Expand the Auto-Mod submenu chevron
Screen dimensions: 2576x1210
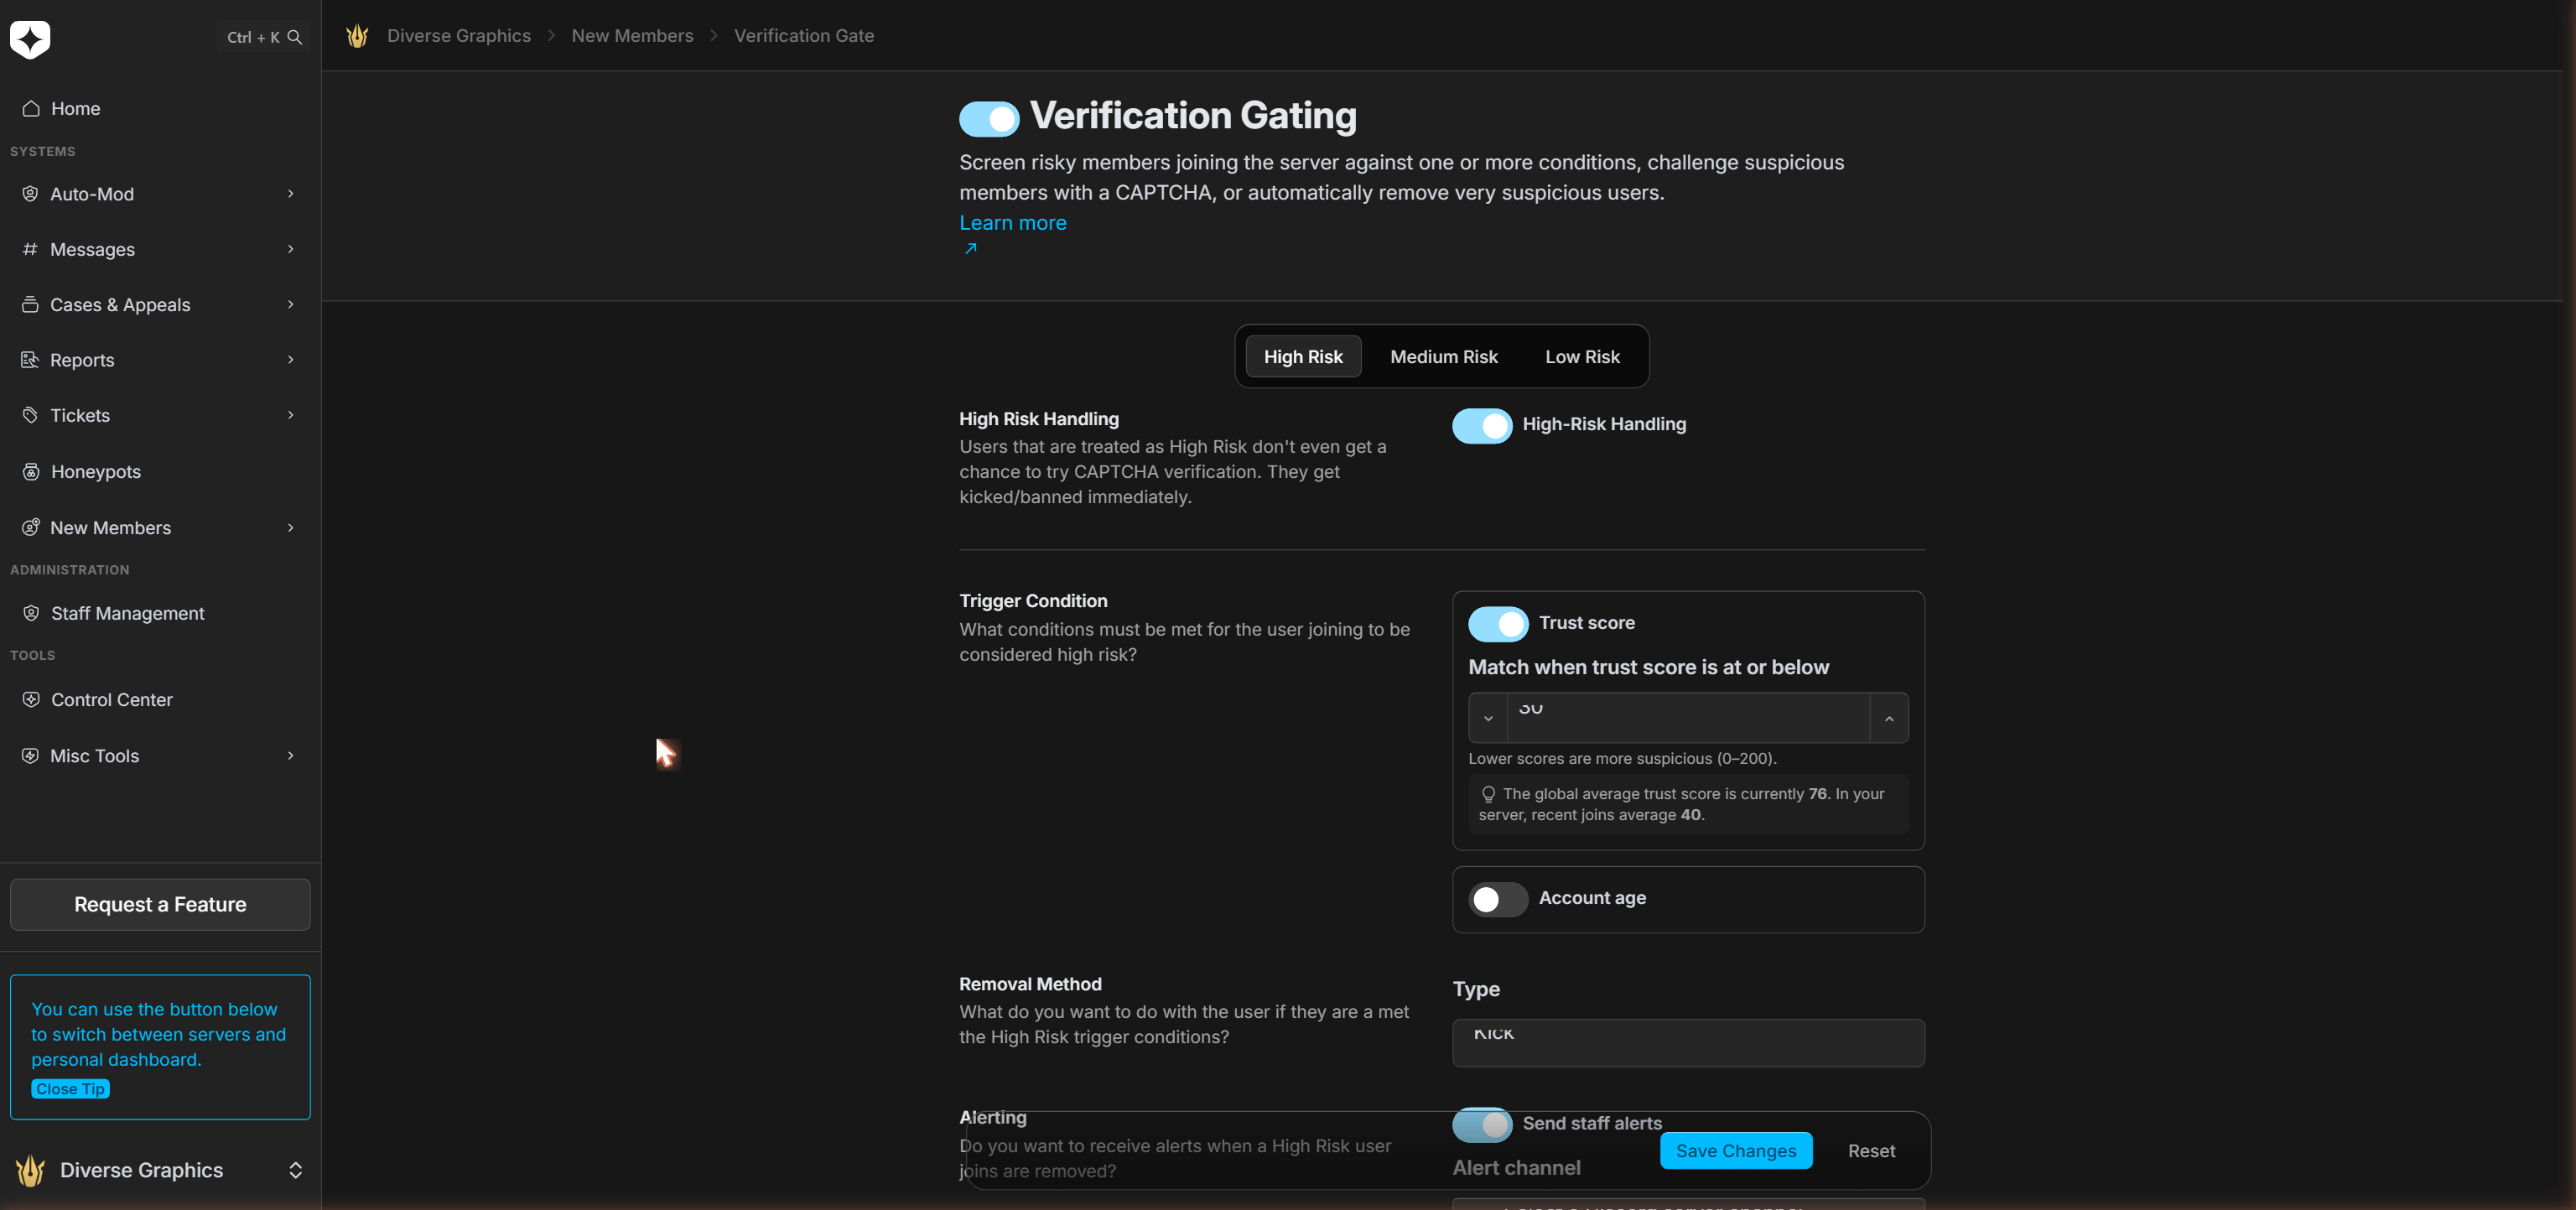(291, 194)
